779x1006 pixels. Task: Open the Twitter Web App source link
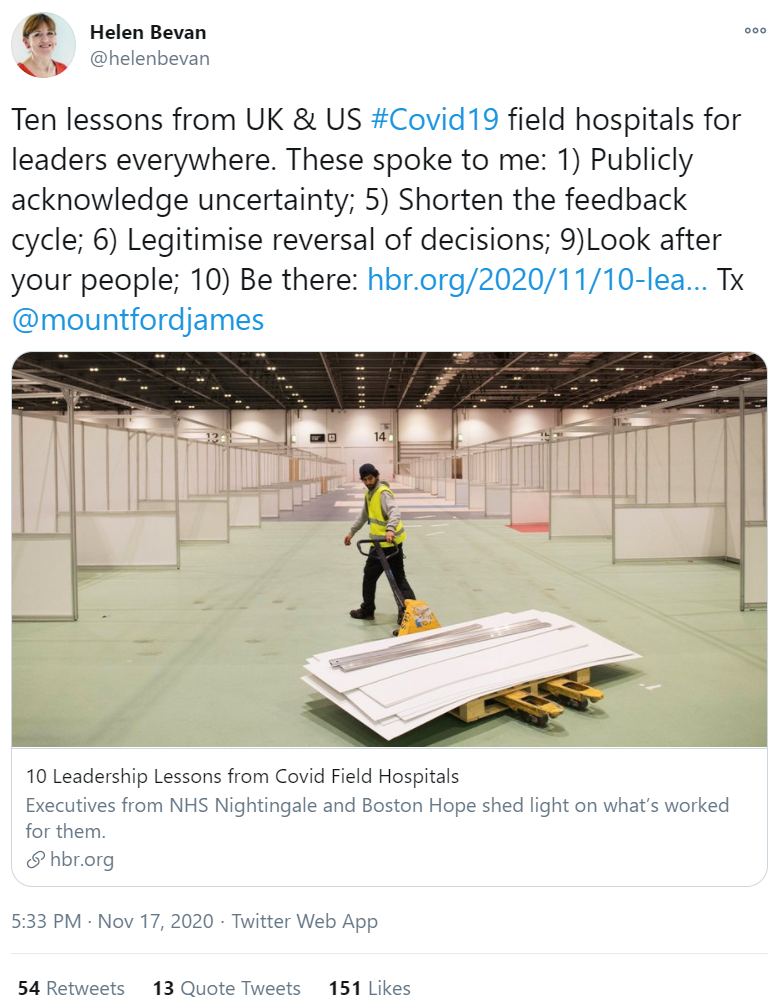[x=305, y=921]
